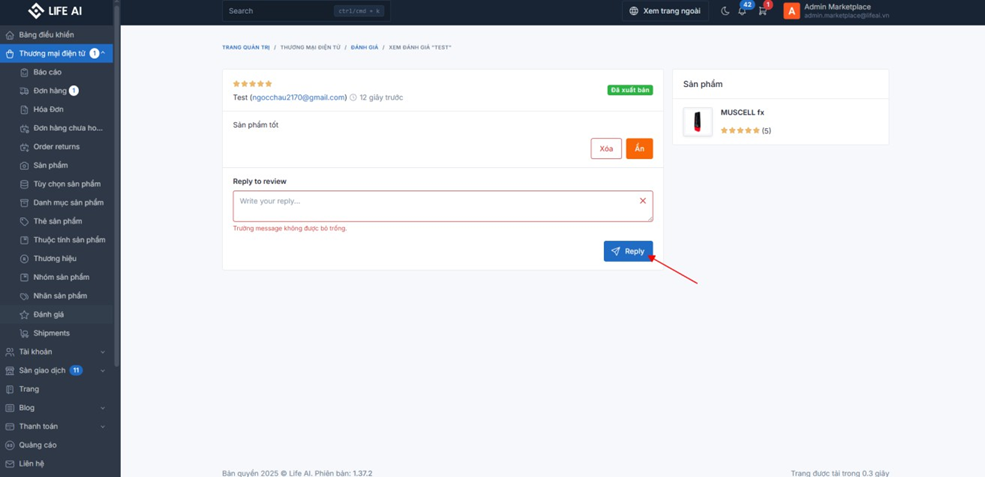Go to Bảng điều khiển dashboard
Image resolution: width=985 pixels, height=477 pixels.
pyautogui.click(x=46, y=35)
